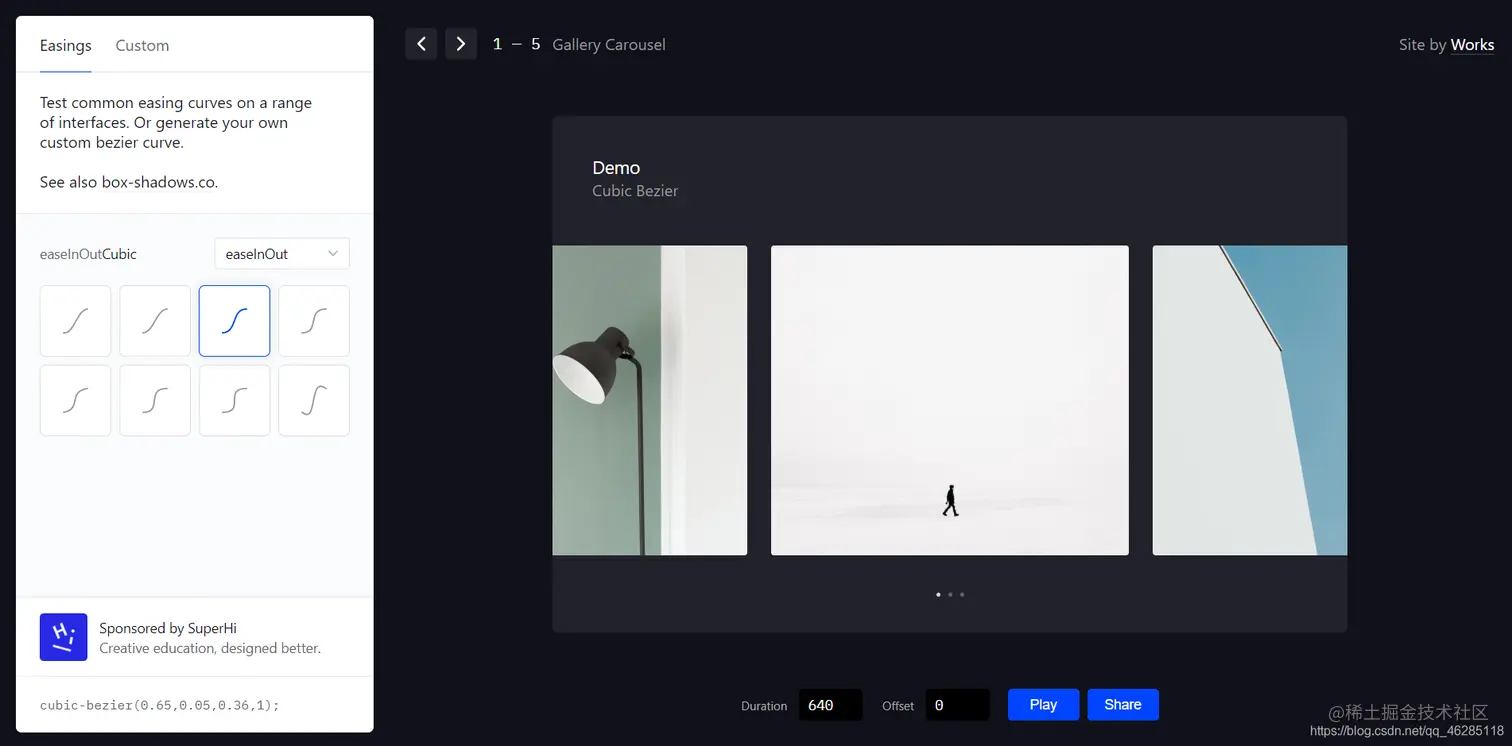The image size is (1512, 746).
Task: Select the second carousel pagination dot
Action: [950, 594]
